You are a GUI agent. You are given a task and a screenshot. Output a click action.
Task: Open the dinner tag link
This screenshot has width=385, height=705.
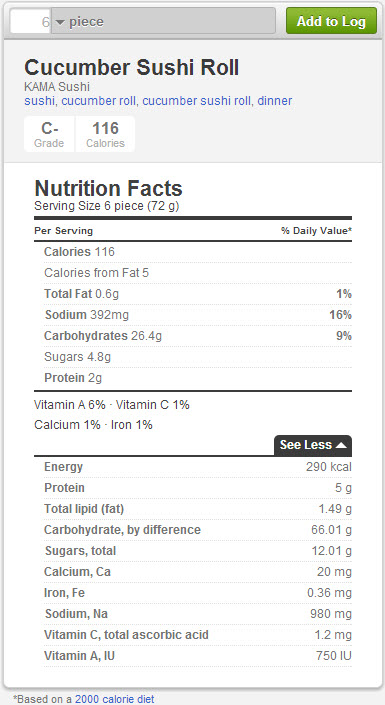click(x=275, y=101)
